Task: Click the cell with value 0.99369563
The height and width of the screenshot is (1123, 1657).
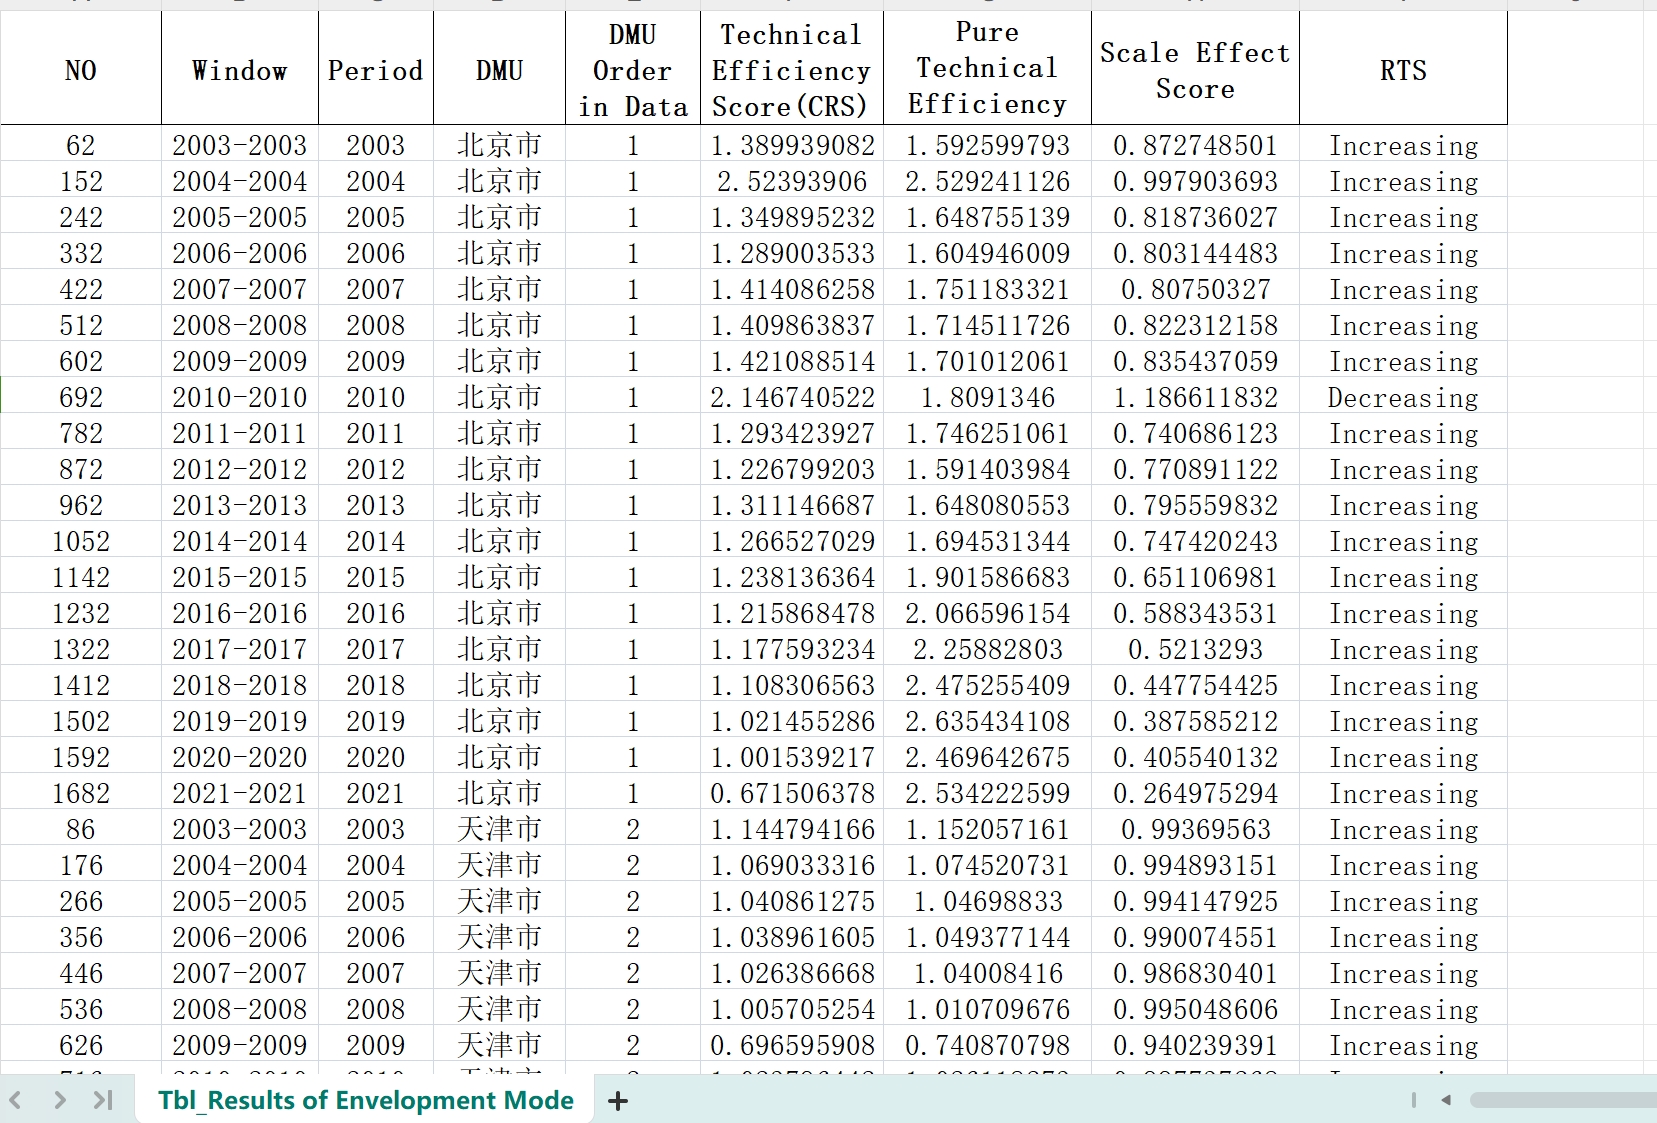Action: (1195, 829)
